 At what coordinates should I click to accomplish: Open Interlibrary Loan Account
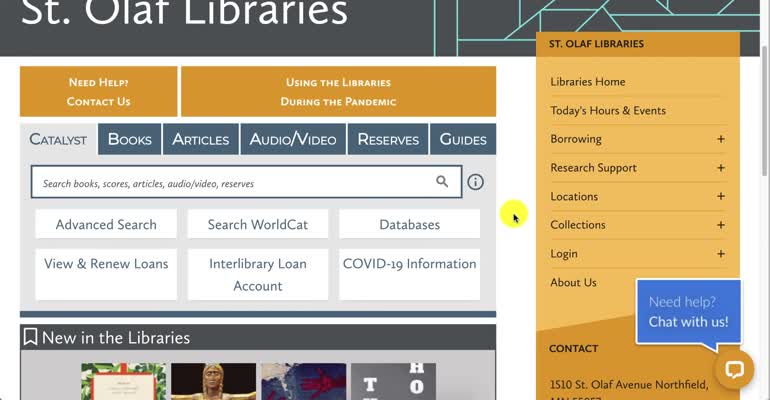click(x=258, y=274)
